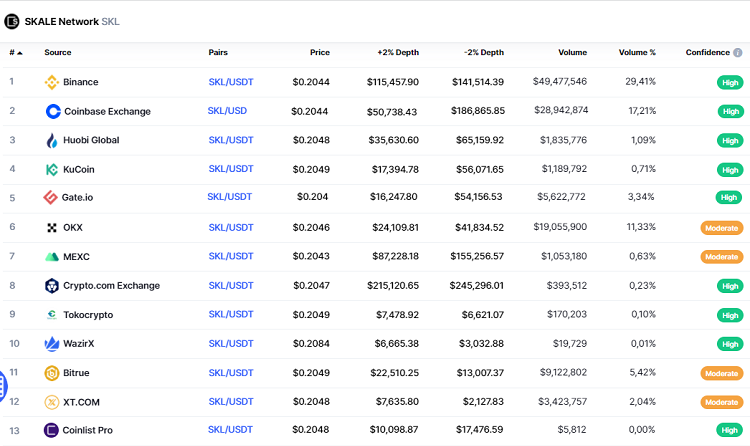Click the SKALE Network logo at top
The image size is (750, 446).
[12, 21]
